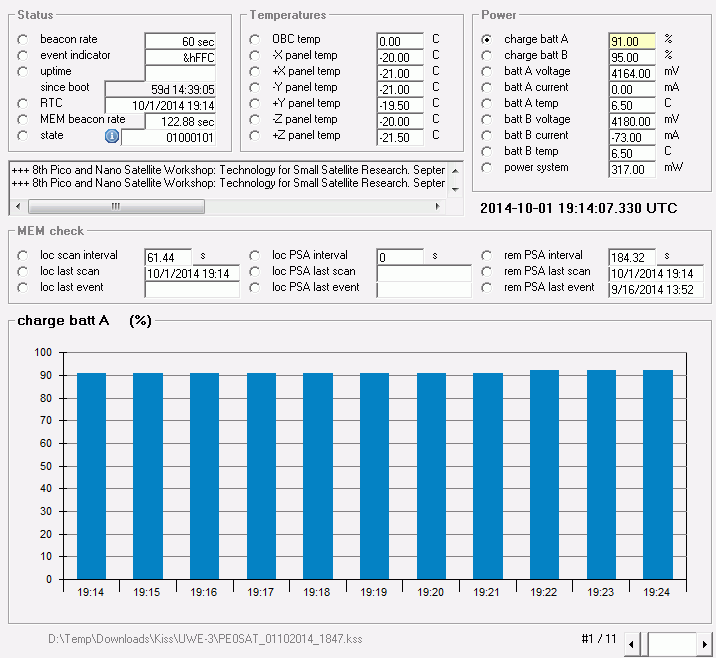Click the loc scan interval 61.44 field
716x658 pixels.
[168, 258]
